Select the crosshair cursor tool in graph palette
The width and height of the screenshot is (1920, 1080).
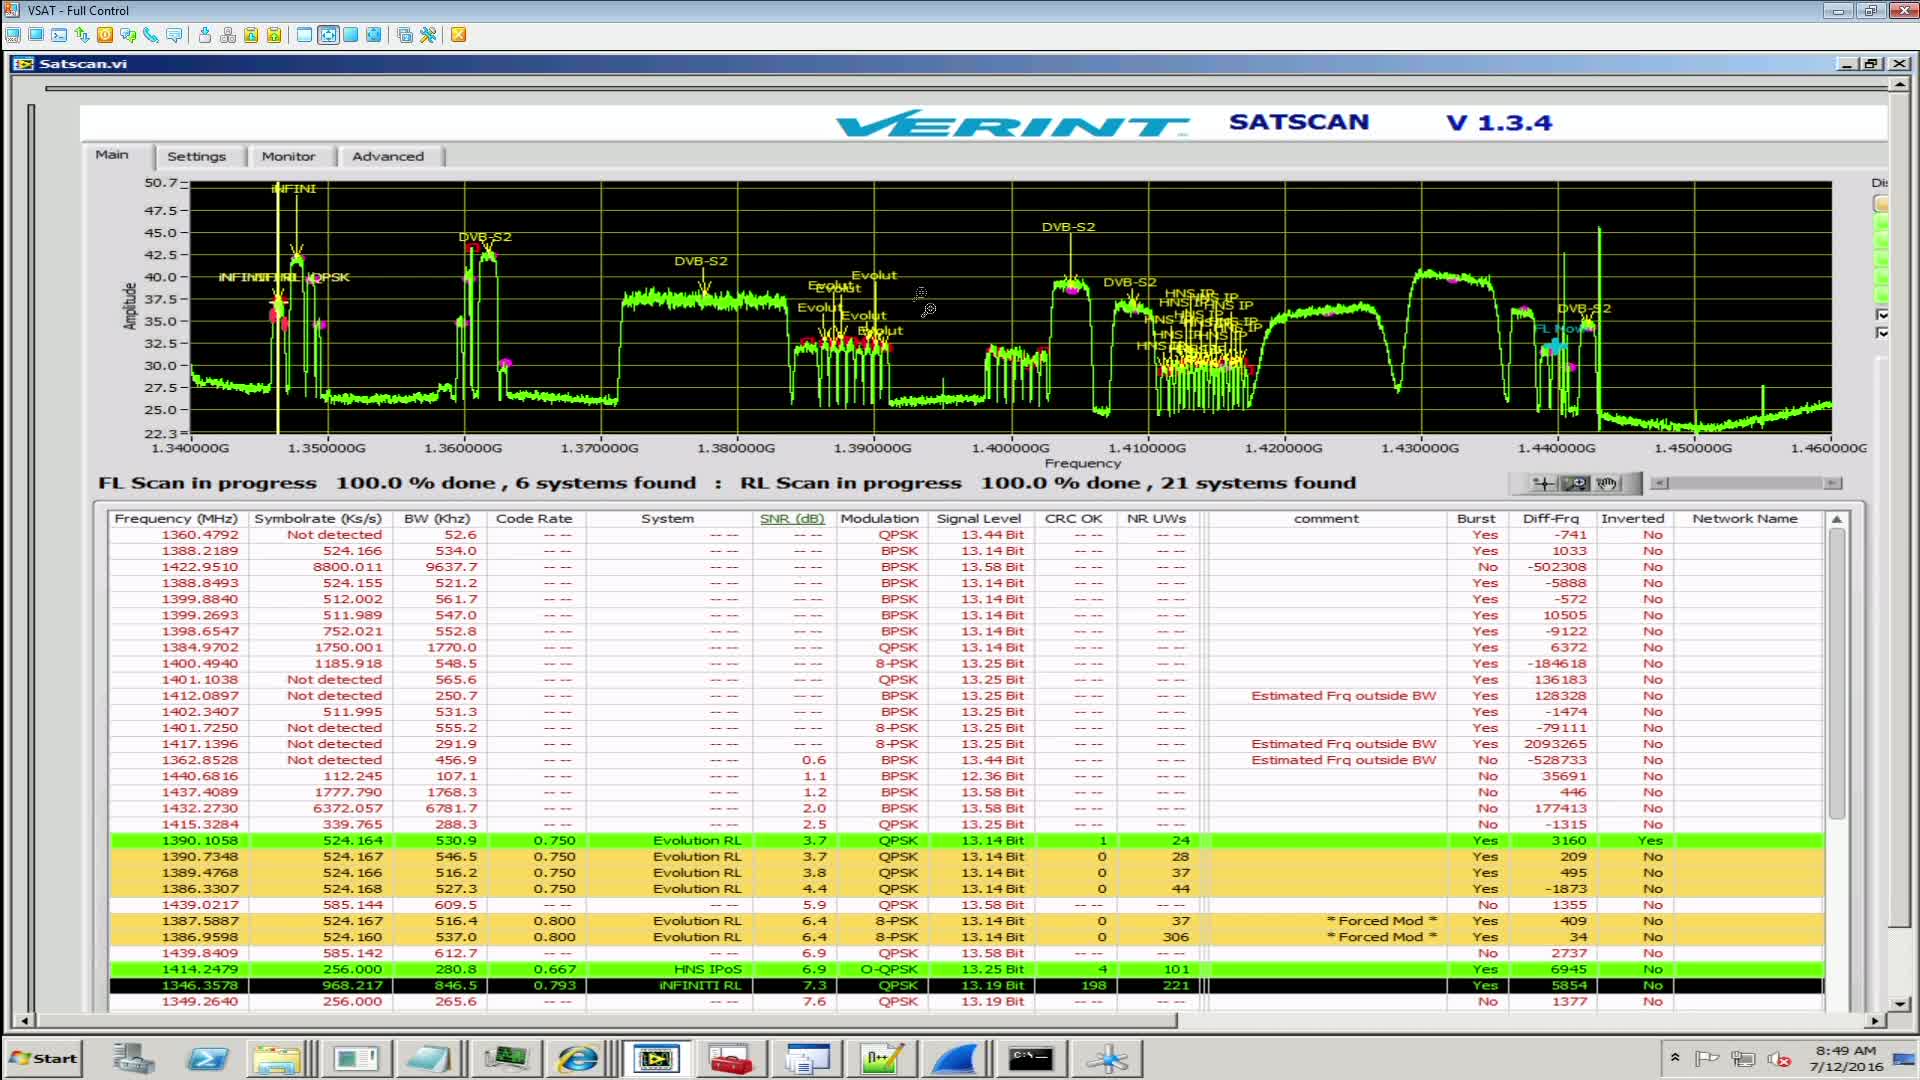(1544, 484)
